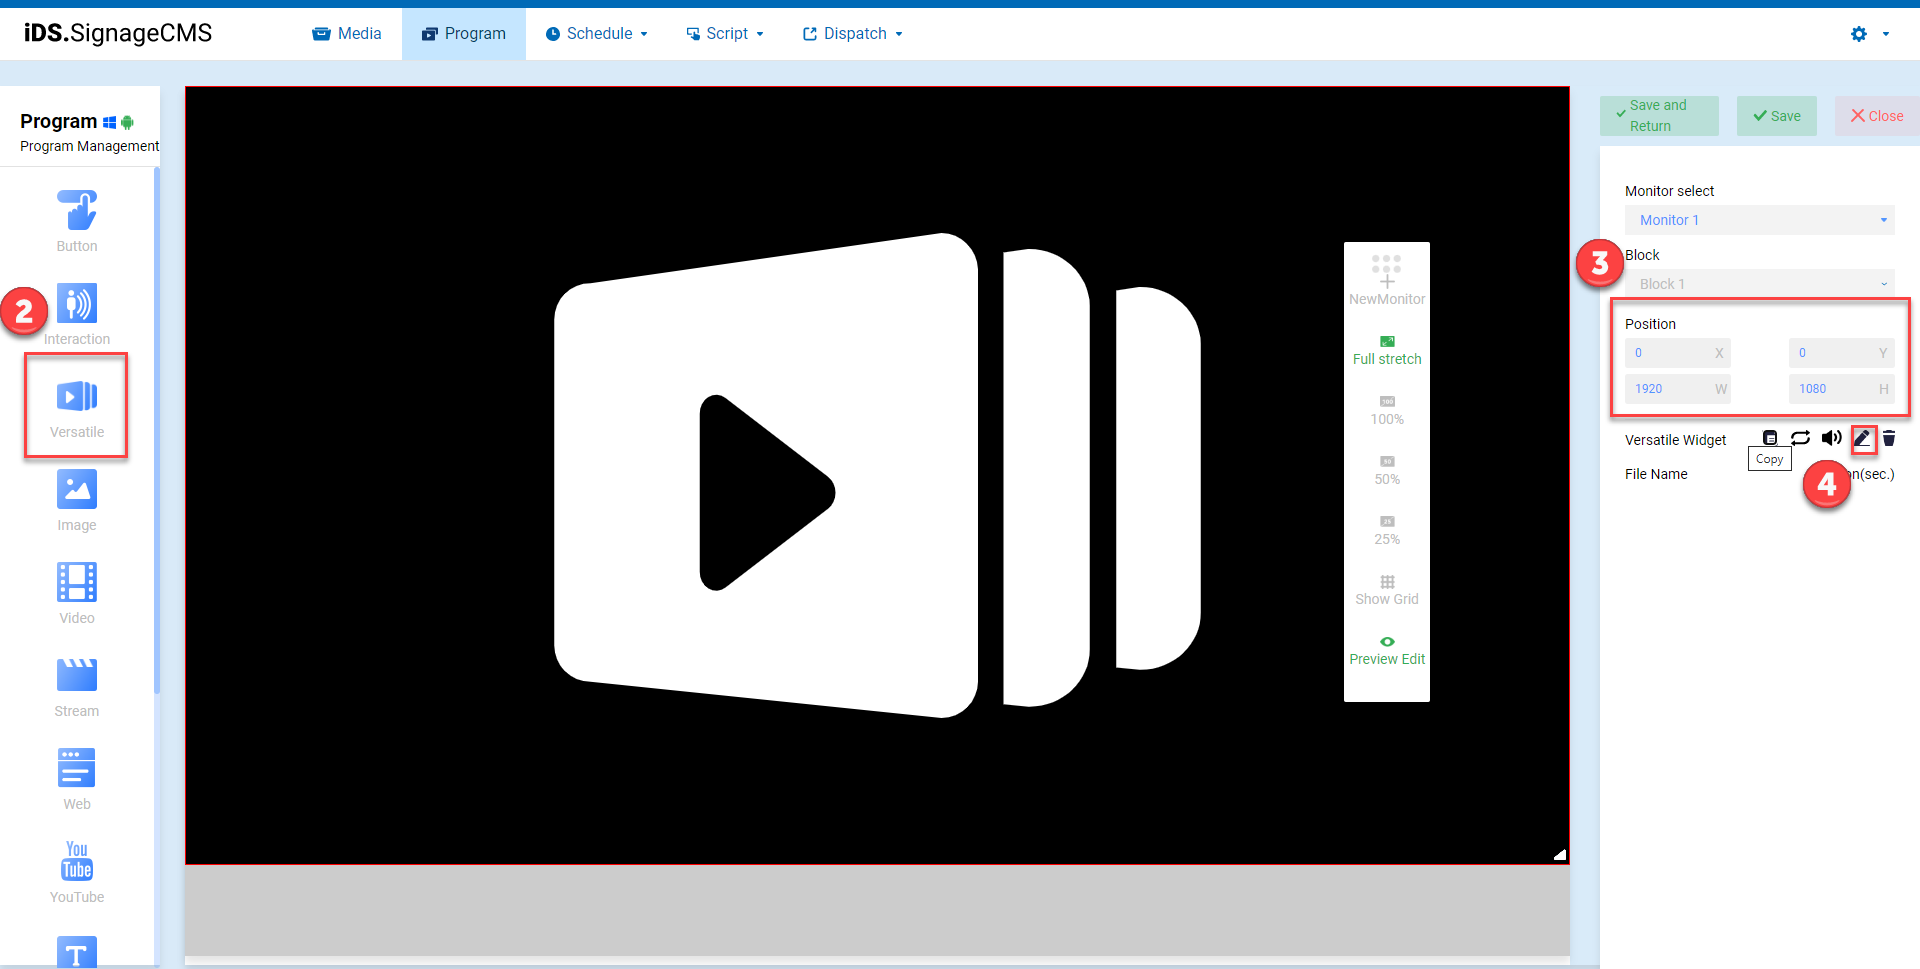Click the NewMonitor tool
The image size is (1920, 969).
pos(1387,280)
